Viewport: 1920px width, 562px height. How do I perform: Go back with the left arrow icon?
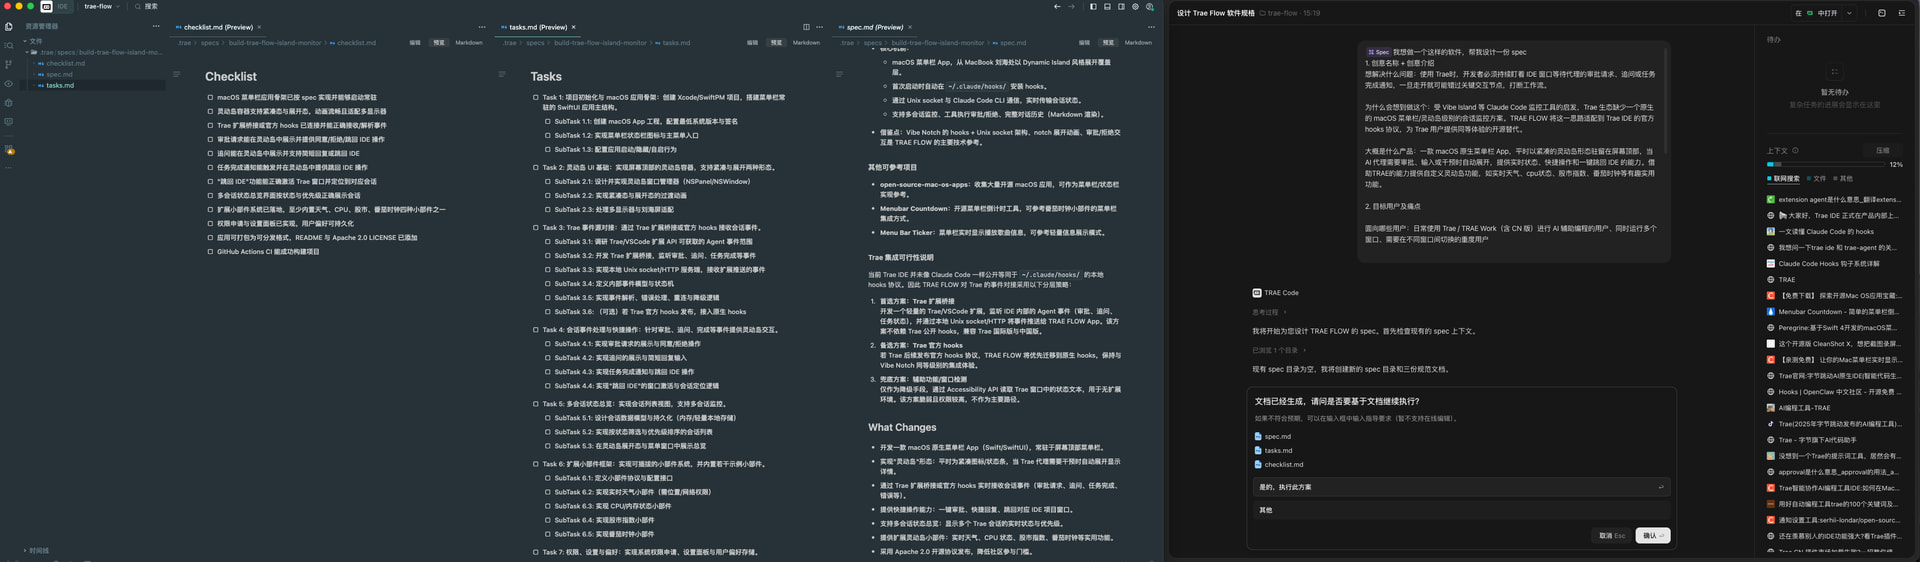coord(1057,6)
